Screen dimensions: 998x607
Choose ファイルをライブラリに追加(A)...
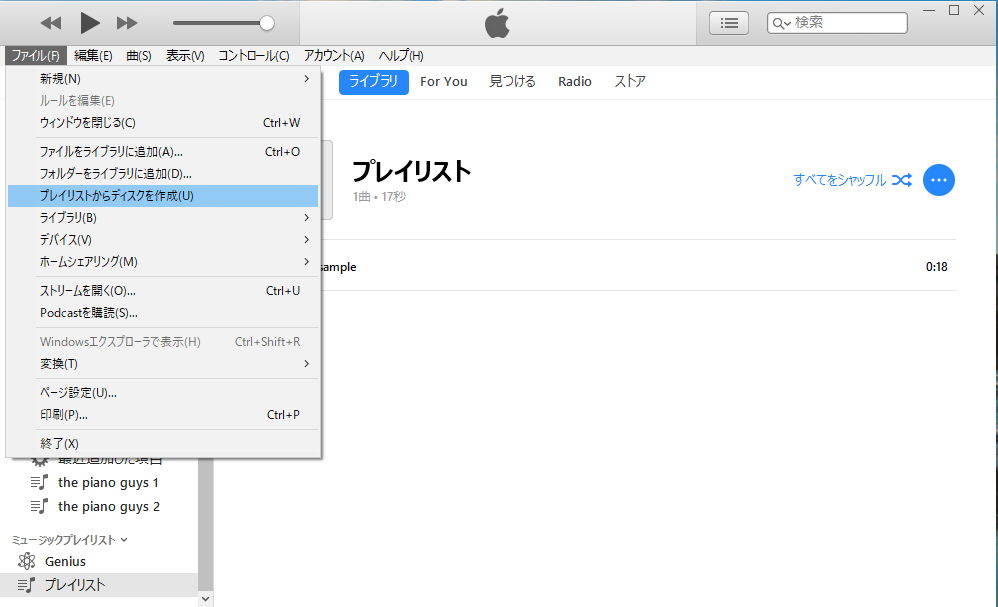163,151
